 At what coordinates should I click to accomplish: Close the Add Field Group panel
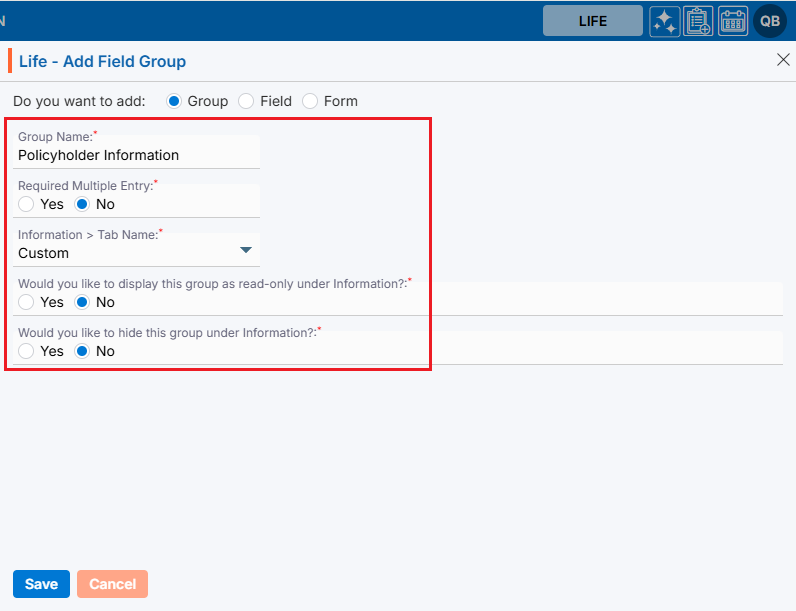point(783,60)
